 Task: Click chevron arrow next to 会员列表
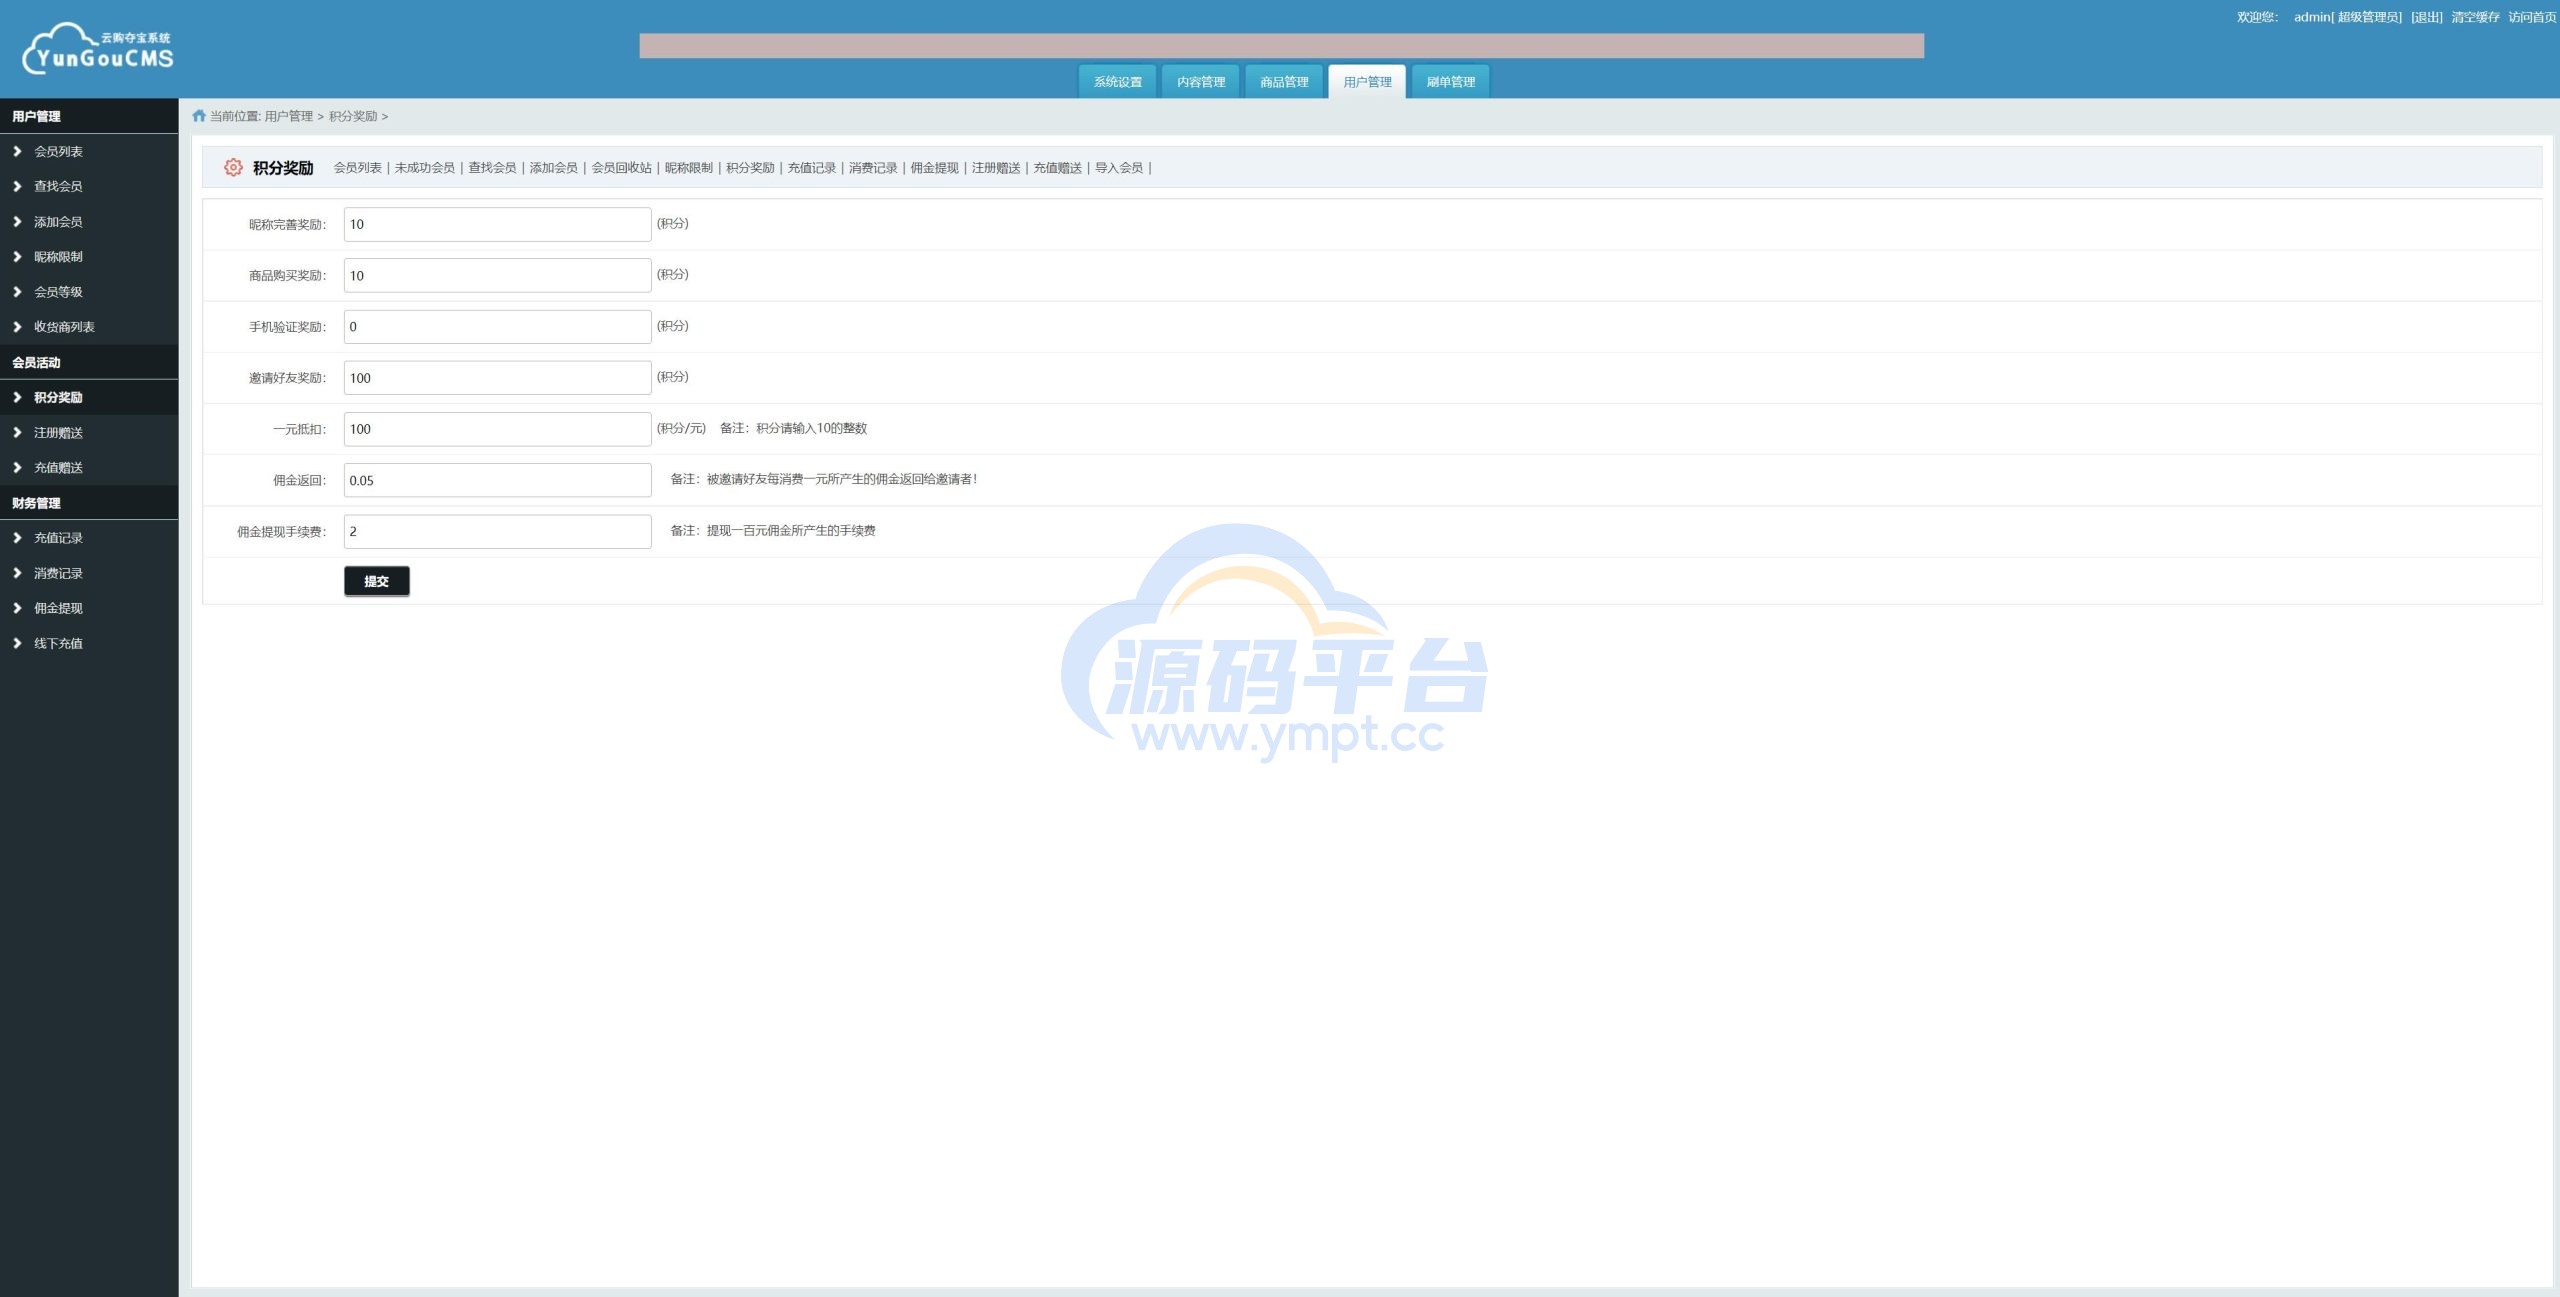click(17, 151)
